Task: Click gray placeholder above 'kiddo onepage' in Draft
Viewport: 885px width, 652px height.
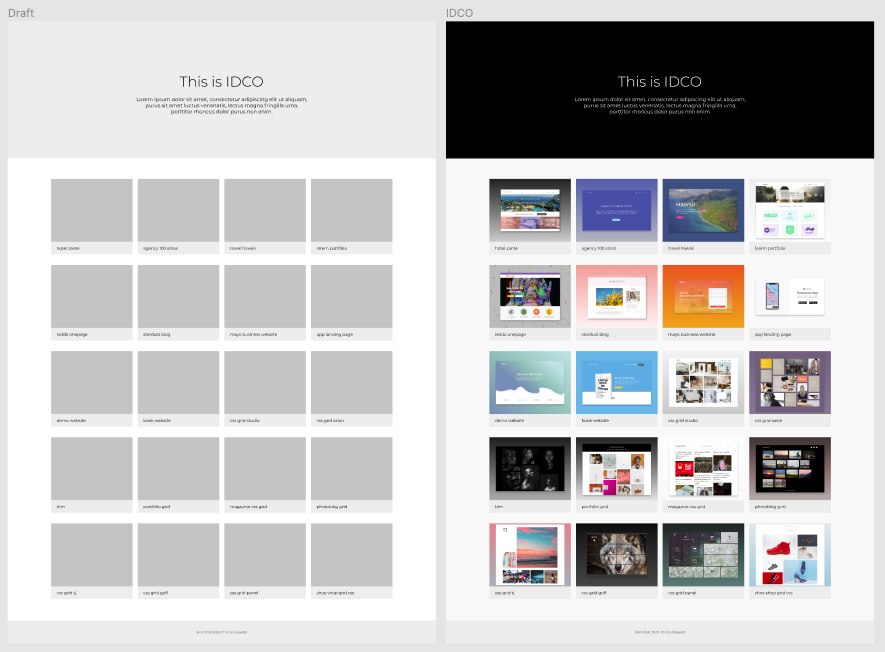Action: point(92,296)
